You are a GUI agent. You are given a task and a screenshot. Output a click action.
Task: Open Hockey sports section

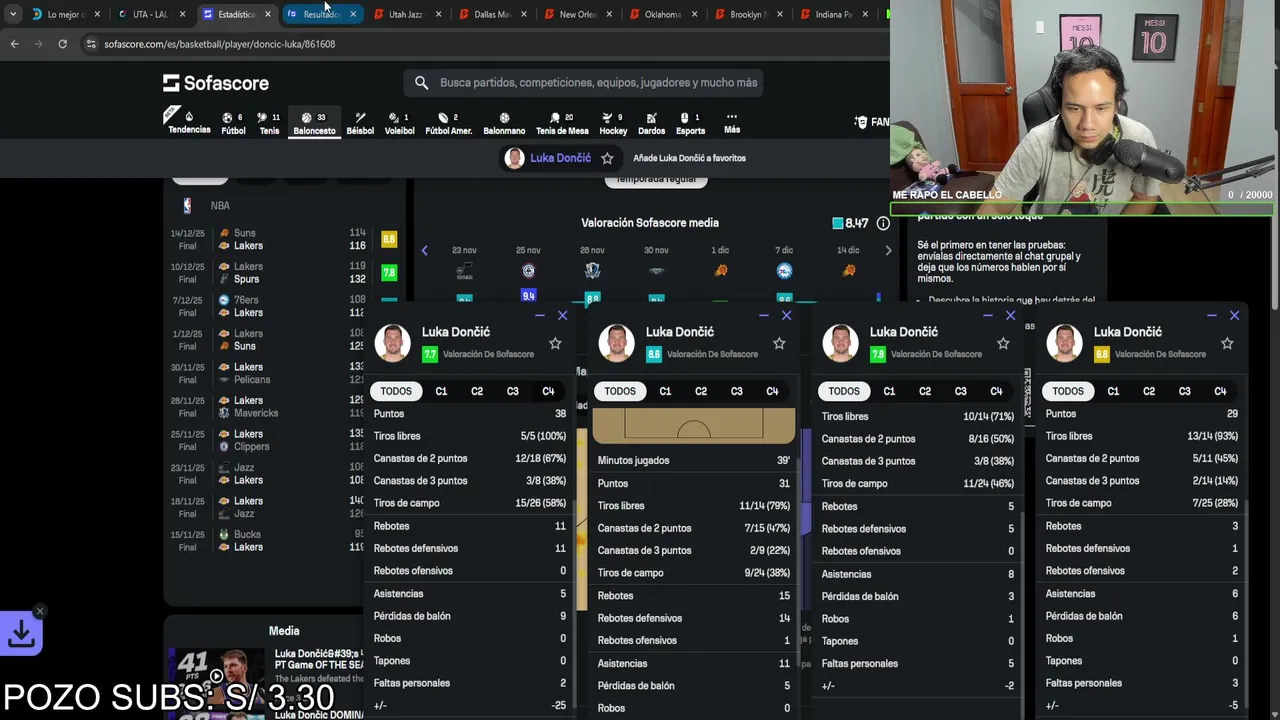tap(613, 122)
